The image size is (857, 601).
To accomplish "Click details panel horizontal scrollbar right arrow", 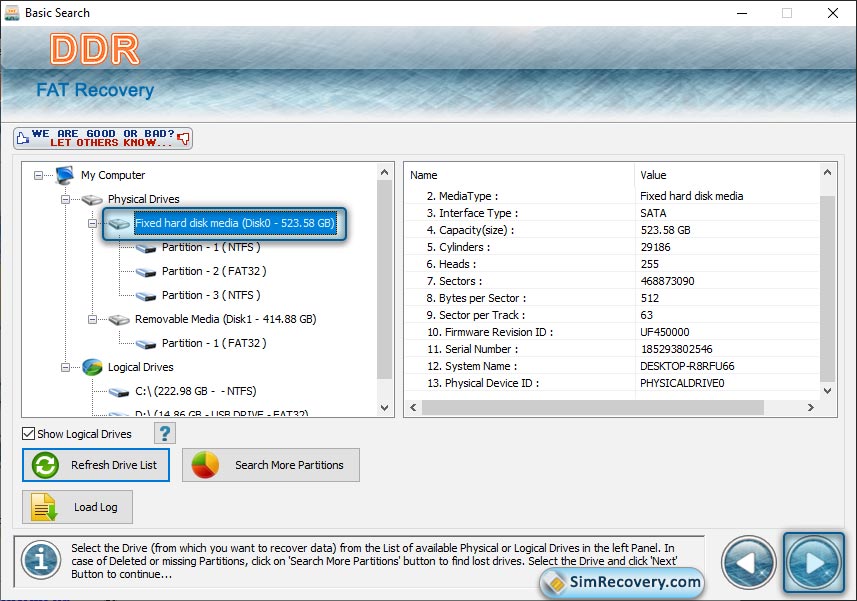I will pyautogui.click(x=811, y=408).
